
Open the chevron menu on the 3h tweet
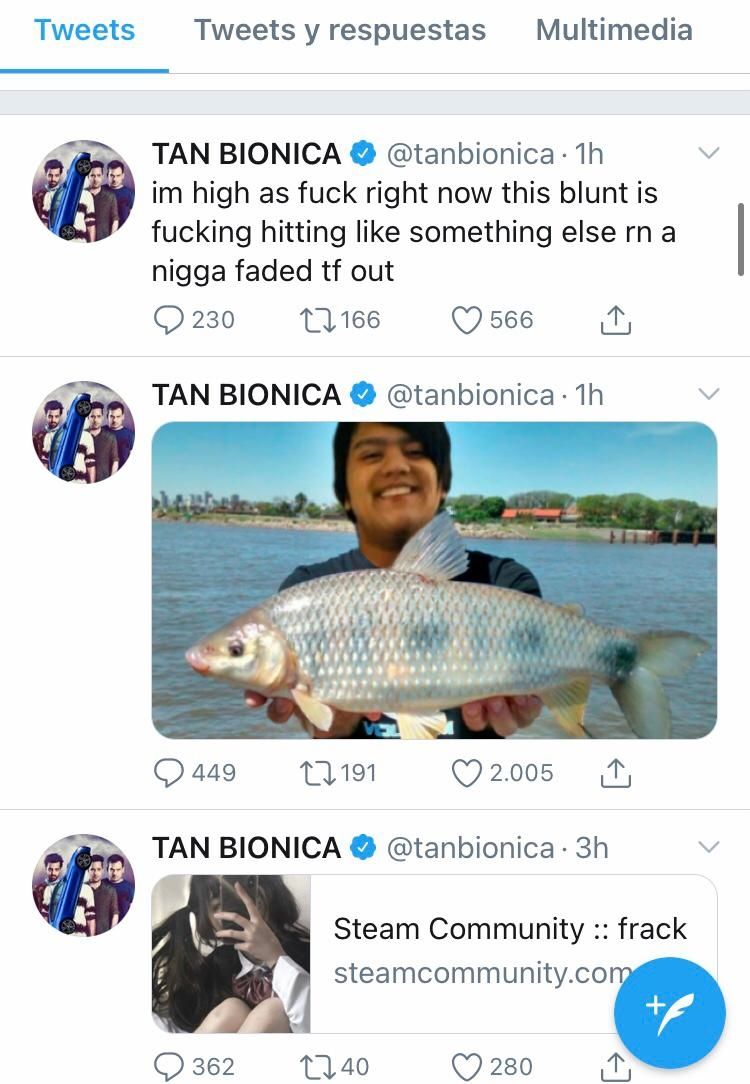[x=708, y=848]
